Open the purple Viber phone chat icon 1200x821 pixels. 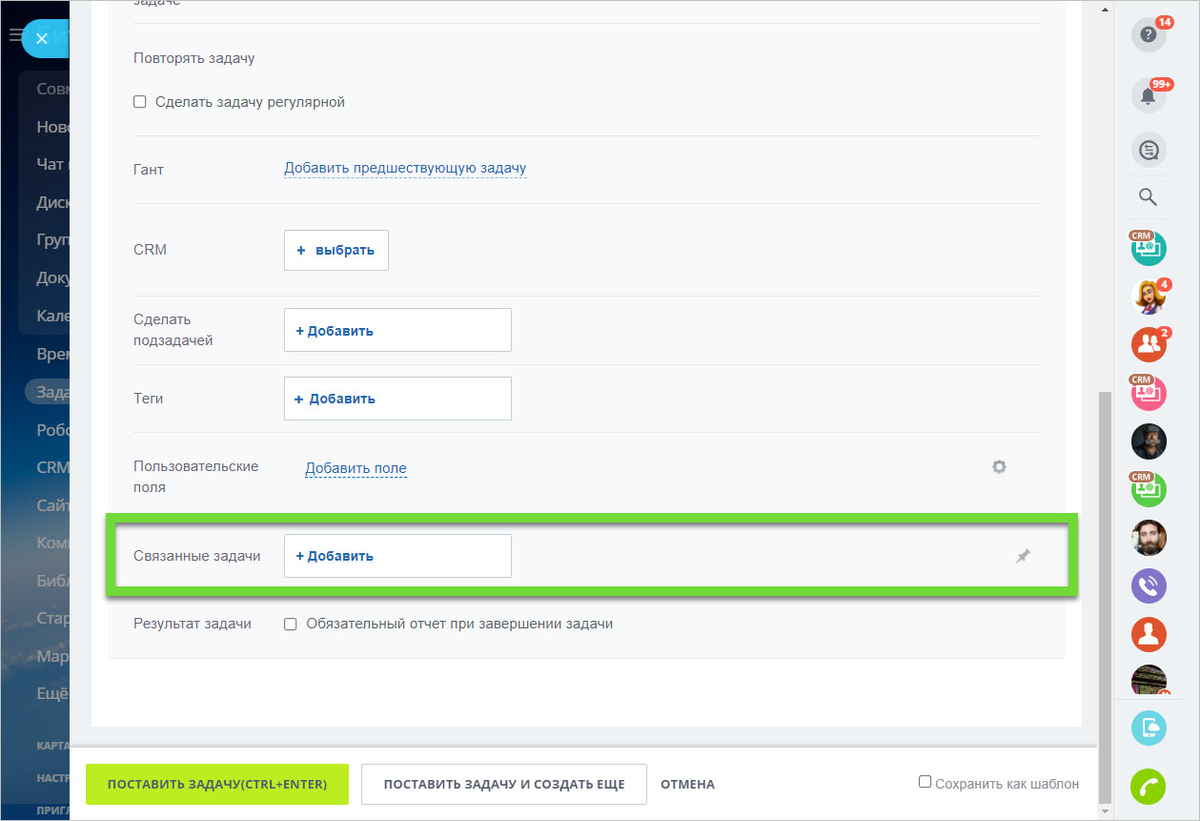pyautogui.click(x=1149, y=586)
